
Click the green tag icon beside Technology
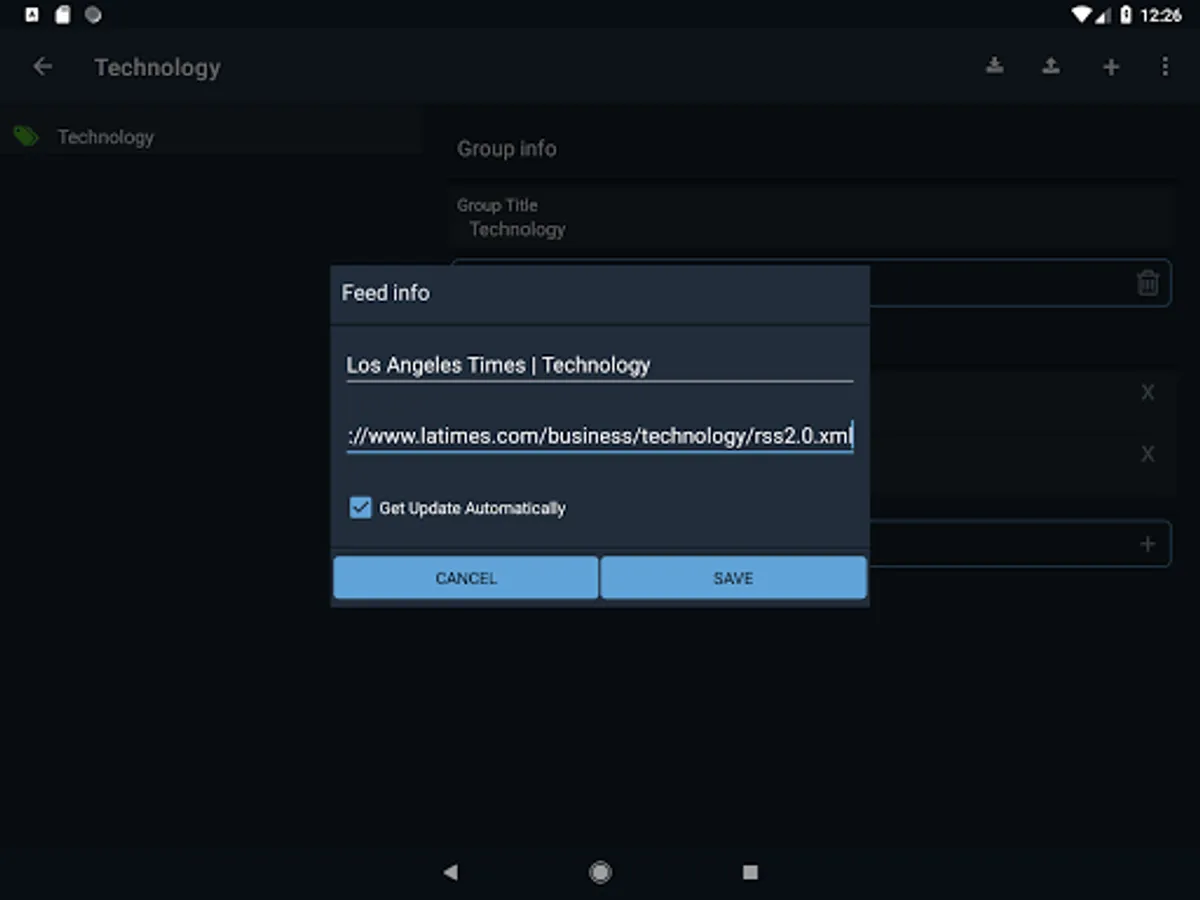coord(26,137)
